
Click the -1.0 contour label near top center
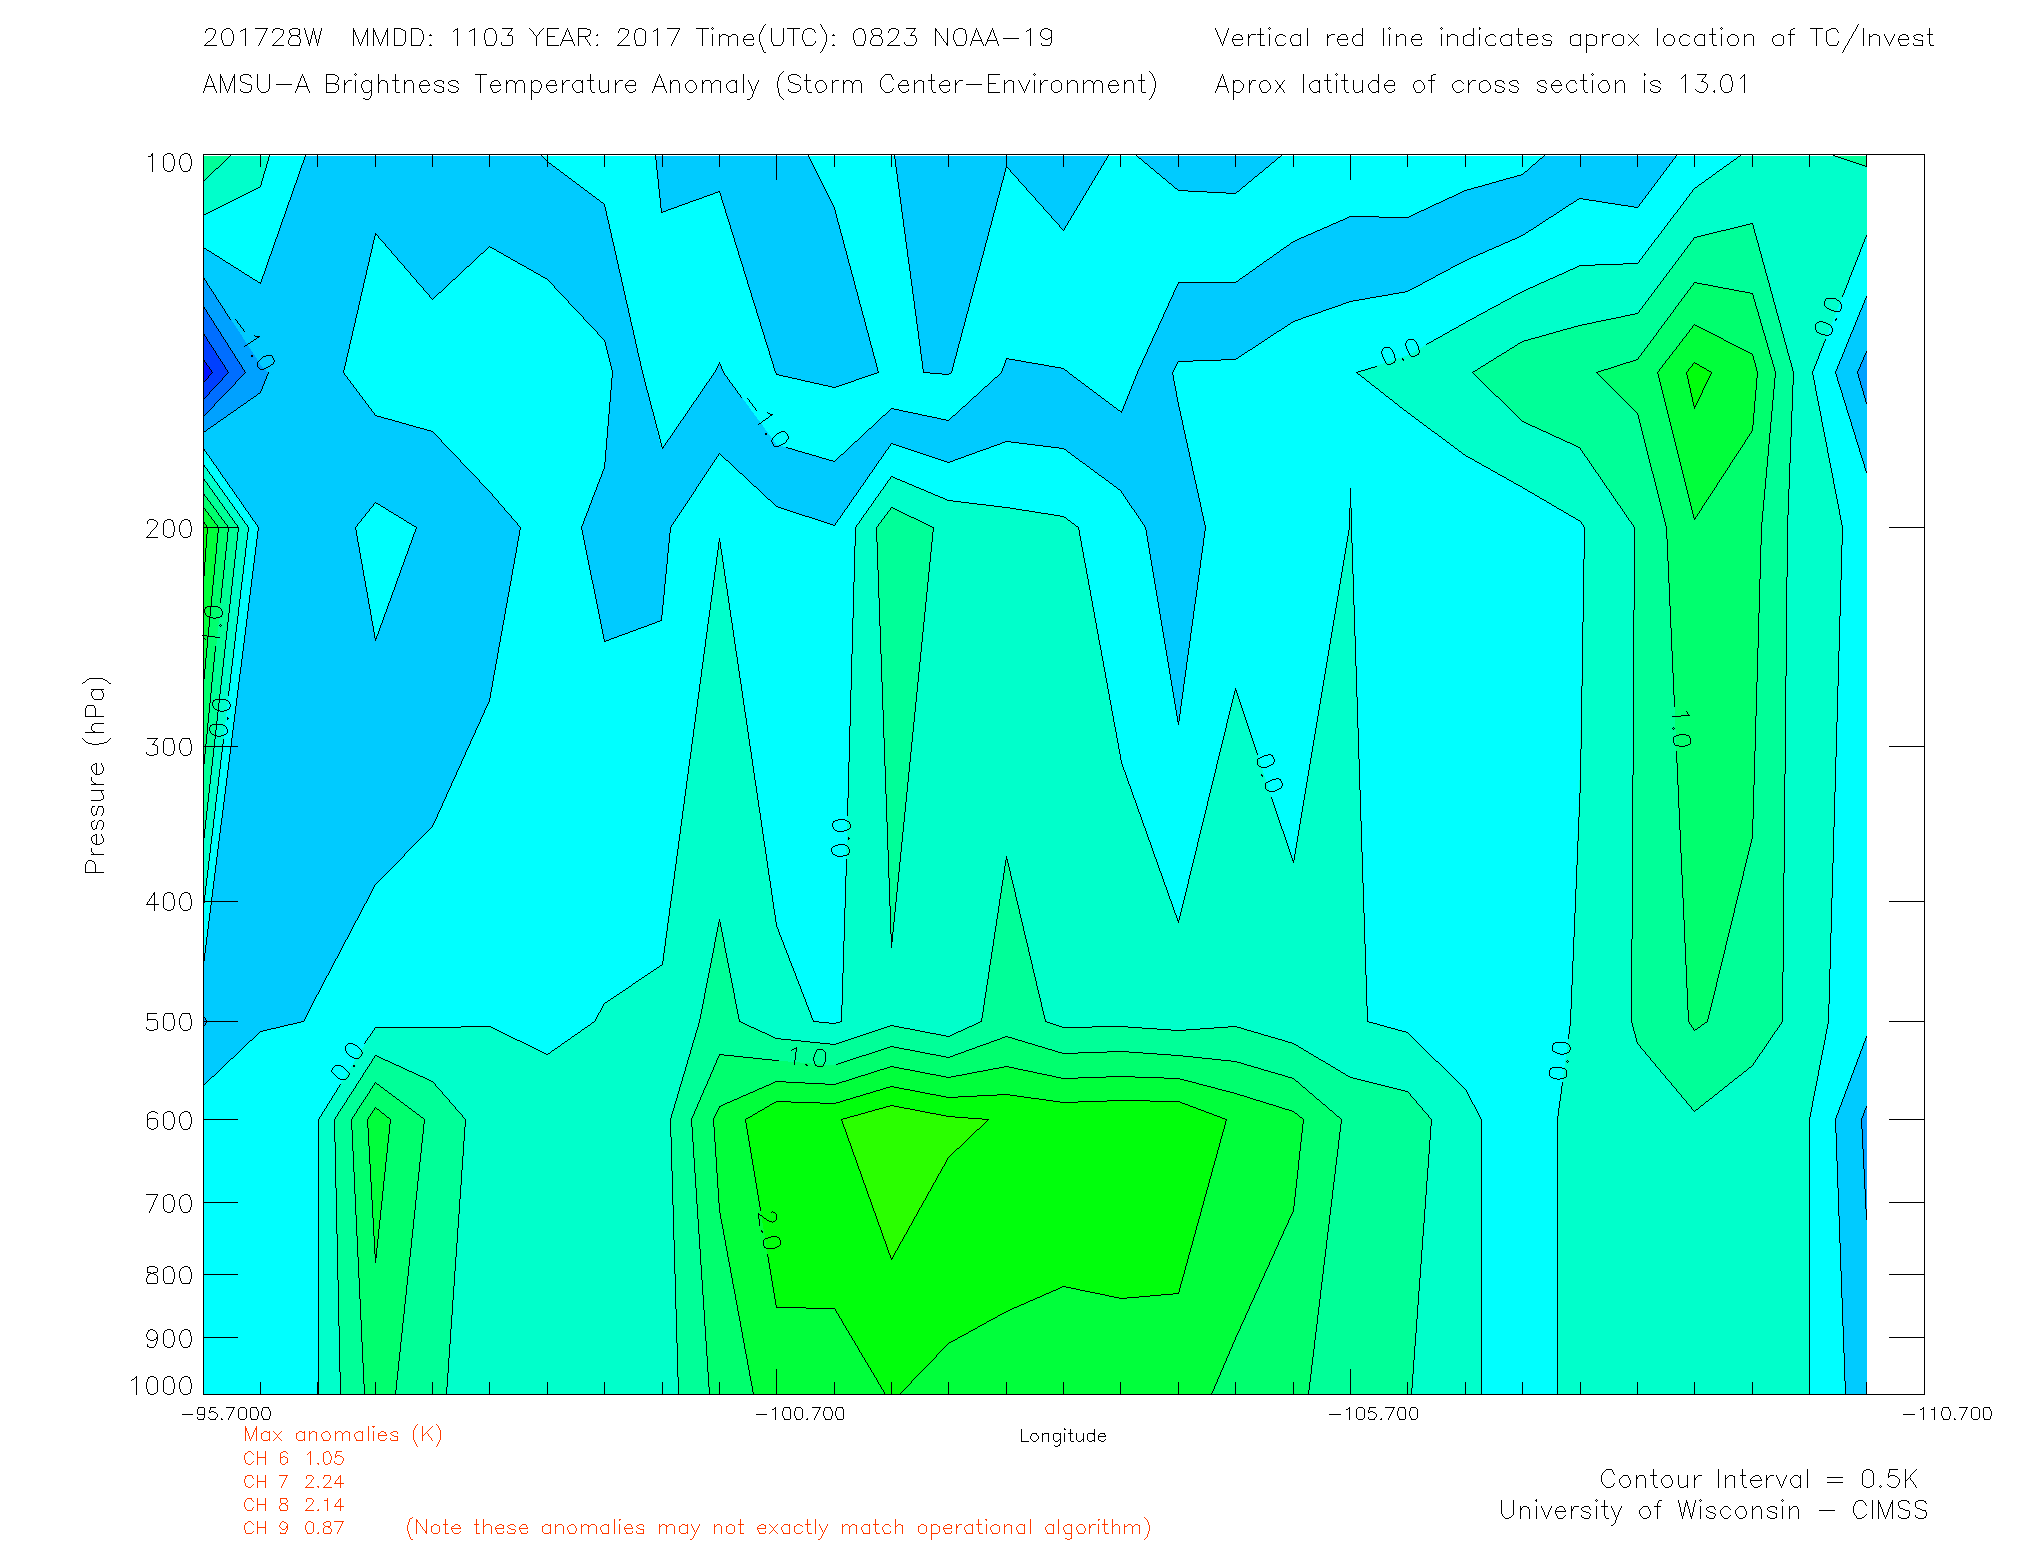coord(768,423)
